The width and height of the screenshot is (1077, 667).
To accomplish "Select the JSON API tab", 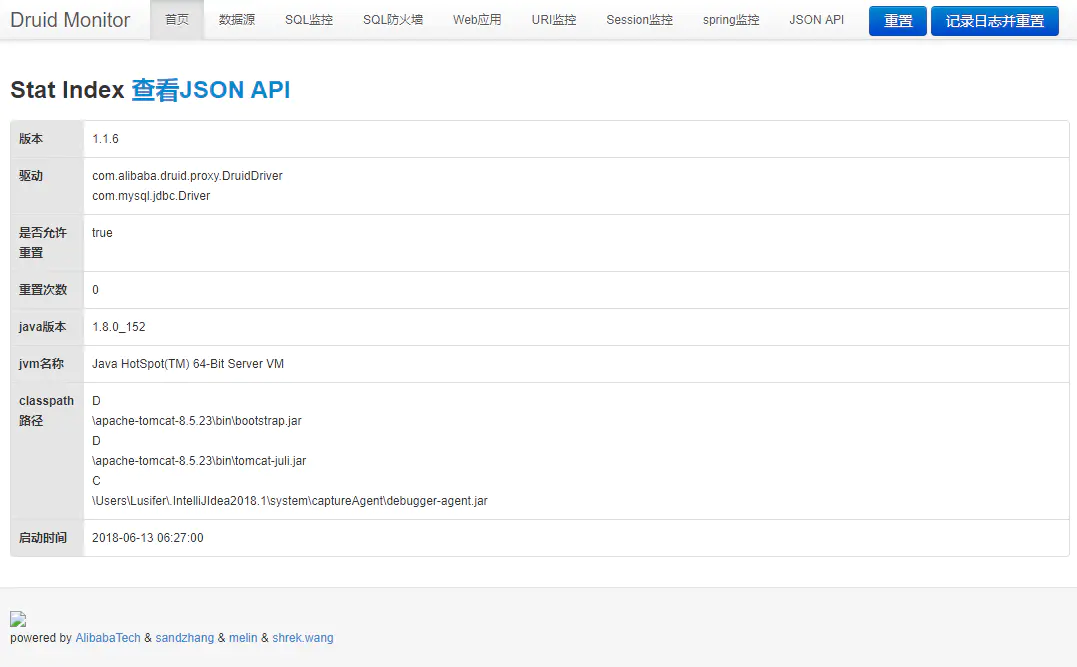I will point(817,20).
